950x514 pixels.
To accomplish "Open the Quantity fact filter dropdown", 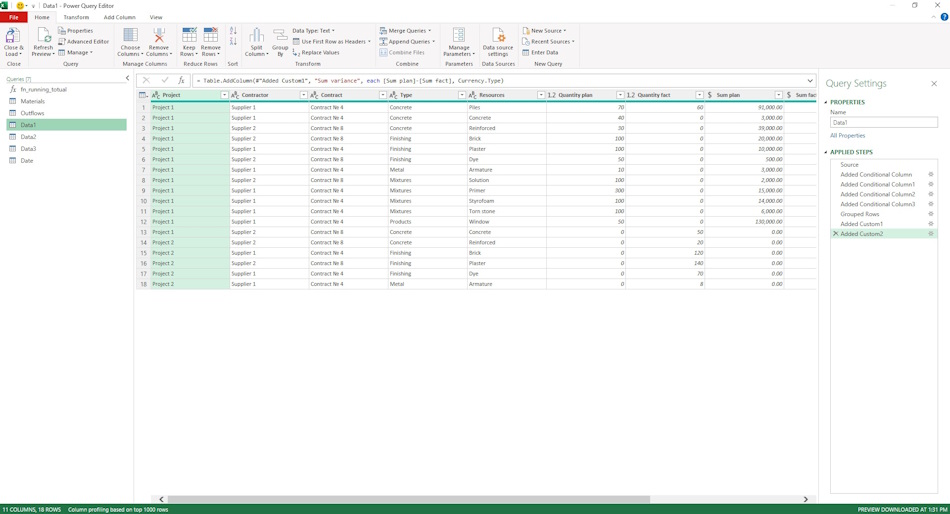I will tap(699, 95).
